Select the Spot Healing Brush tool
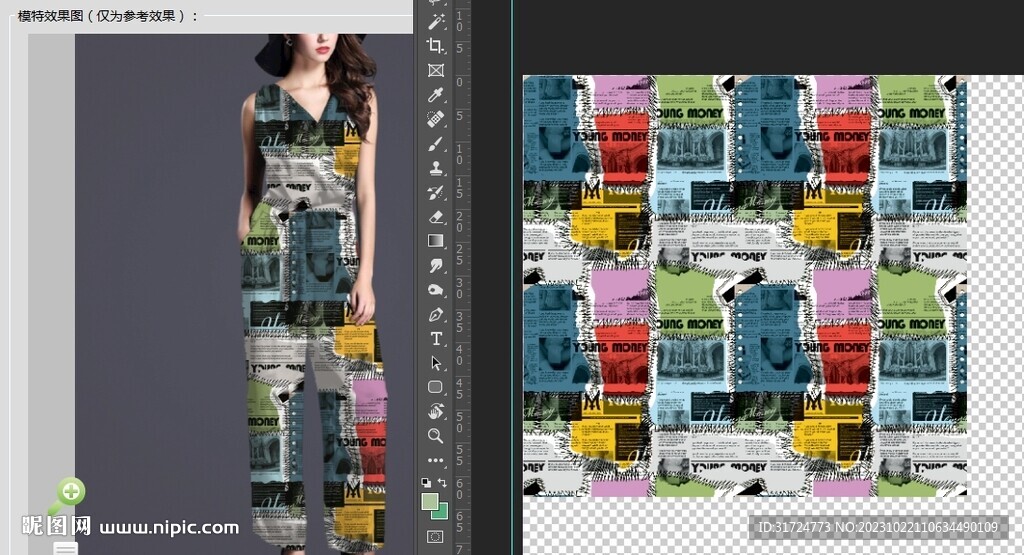The width and height of the screenshot is (1024, 555). (436, 119)
